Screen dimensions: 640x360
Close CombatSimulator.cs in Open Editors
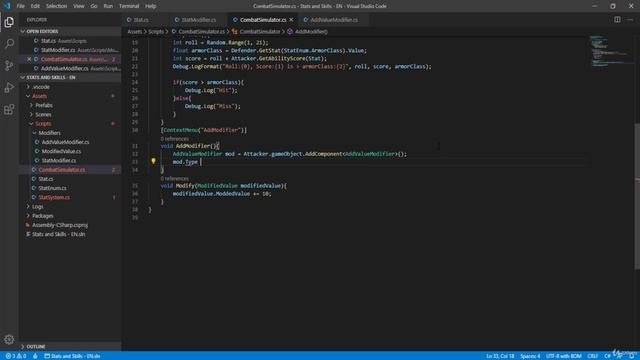[29, 59]
